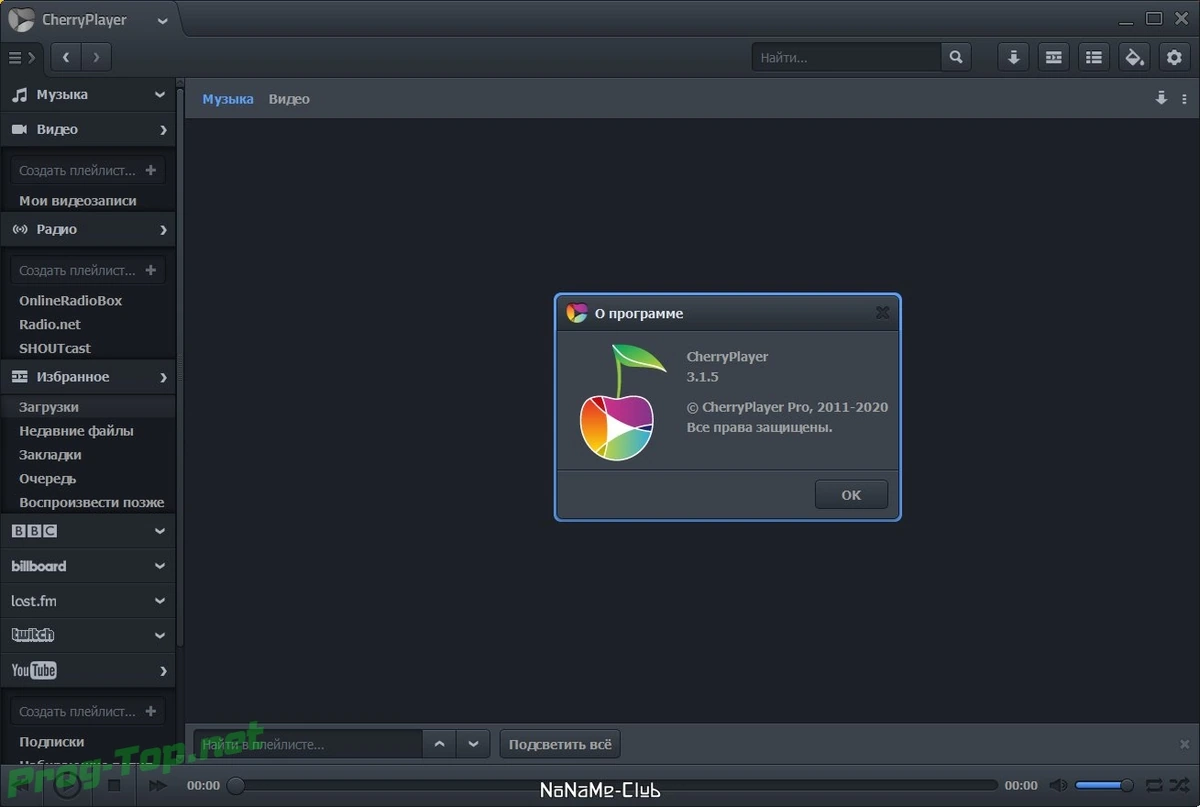The image size is (1200, 807).
Task: Add YouTube playlist with plus icon
Action: tap(151, 711)
